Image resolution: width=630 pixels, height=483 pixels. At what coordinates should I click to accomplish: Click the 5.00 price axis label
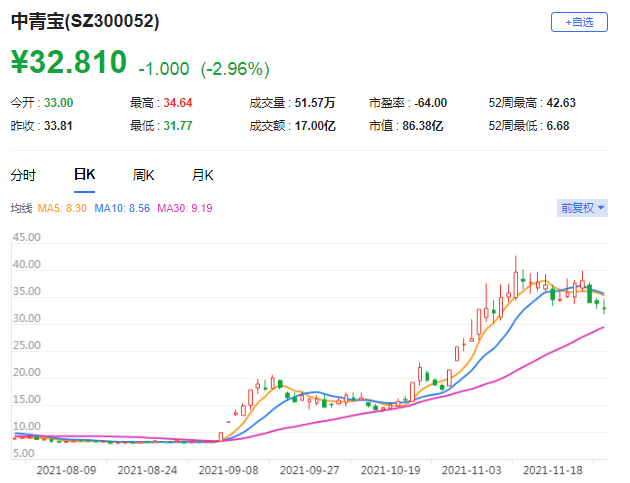24,453
